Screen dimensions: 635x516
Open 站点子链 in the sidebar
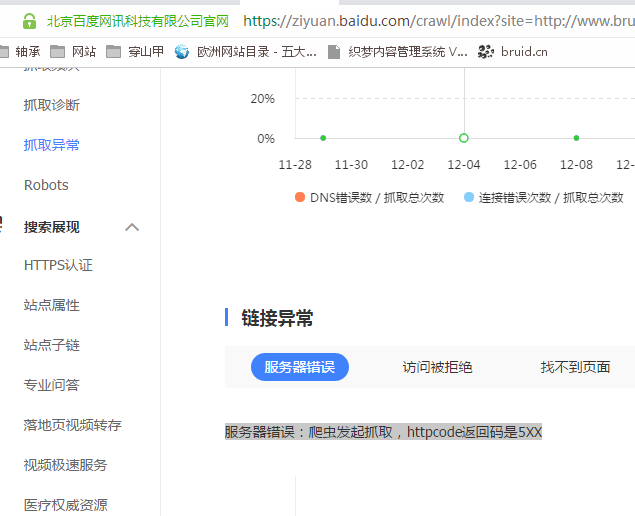click(51, 345)
